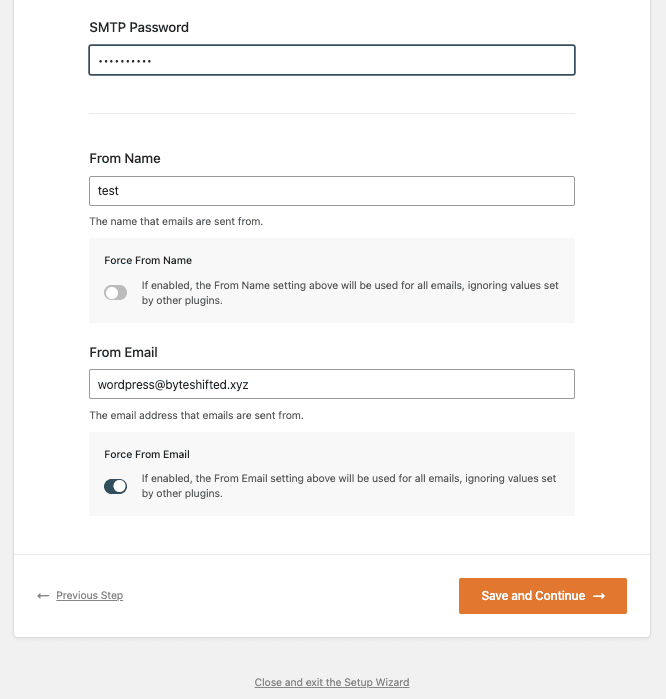Enable the Force From Name toggle
The height and width of the screenshot is (699, 666).
click(115, 293)
